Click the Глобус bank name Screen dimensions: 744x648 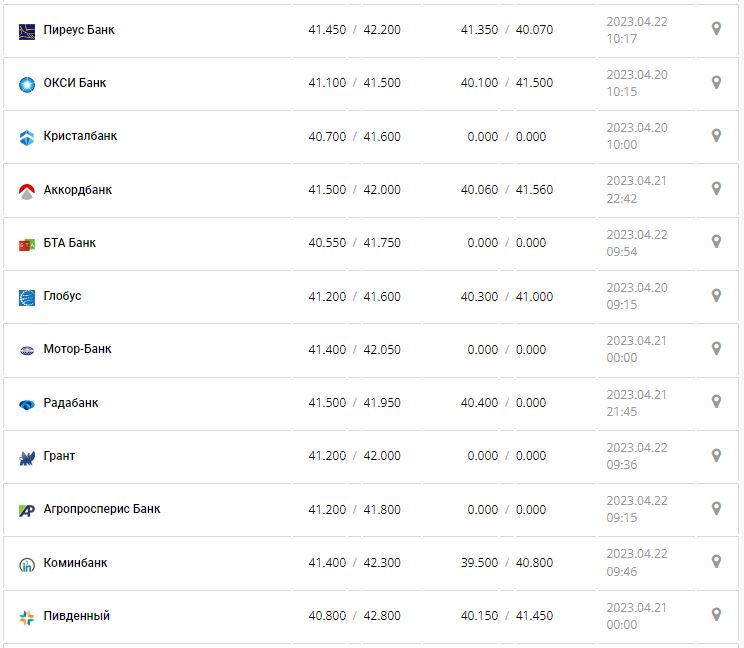click(63, 296)
